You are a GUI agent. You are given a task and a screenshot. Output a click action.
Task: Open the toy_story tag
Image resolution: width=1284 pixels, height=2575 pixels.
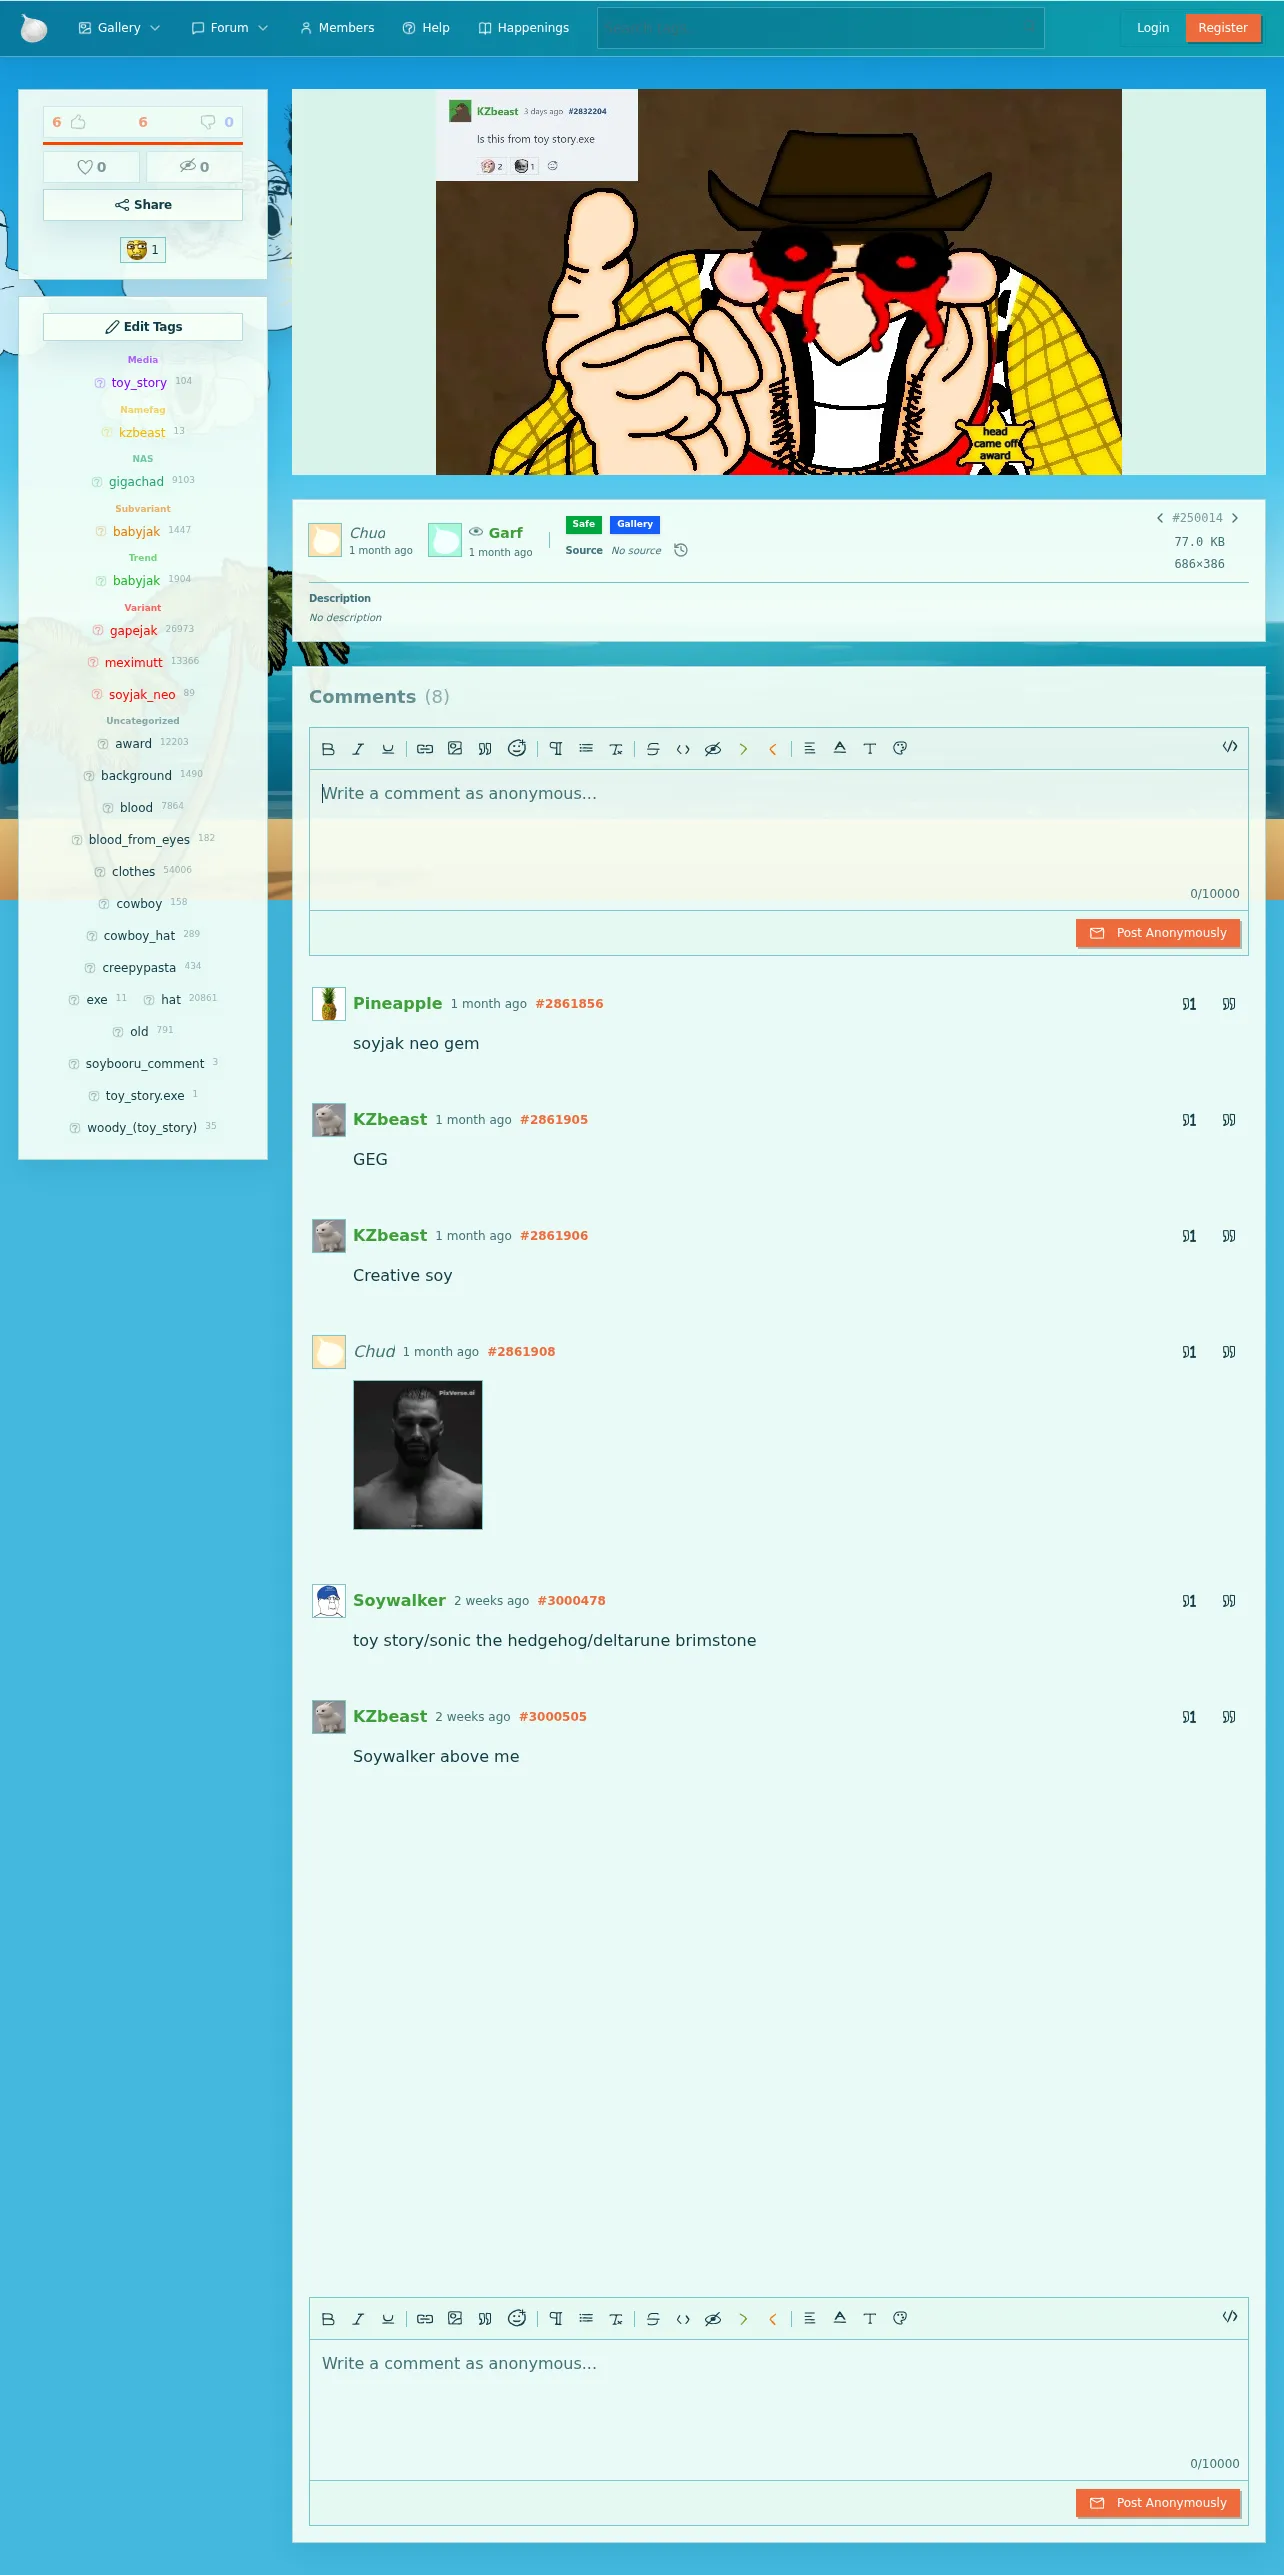point(139,383)
